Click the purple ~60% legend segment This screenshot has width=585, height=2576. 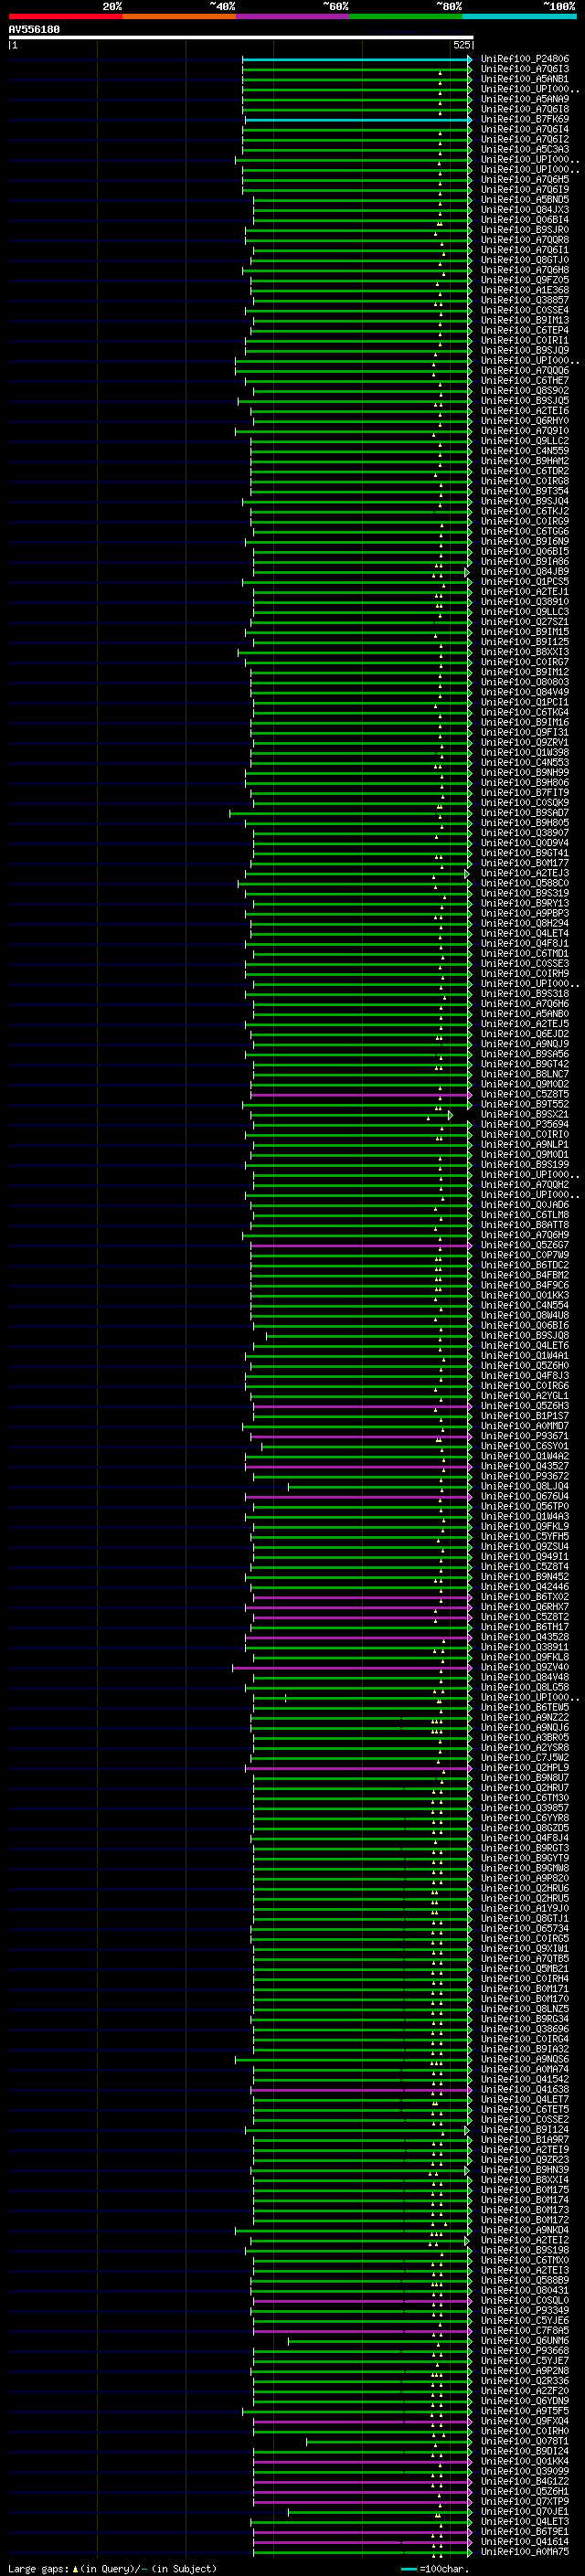point(293,16)
